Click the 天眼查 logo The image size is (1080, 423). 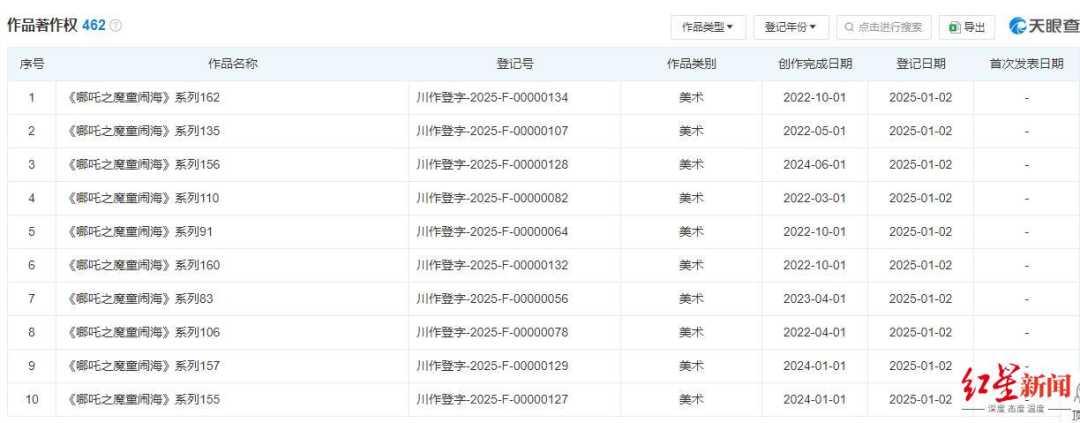(x=1044, y=26)
